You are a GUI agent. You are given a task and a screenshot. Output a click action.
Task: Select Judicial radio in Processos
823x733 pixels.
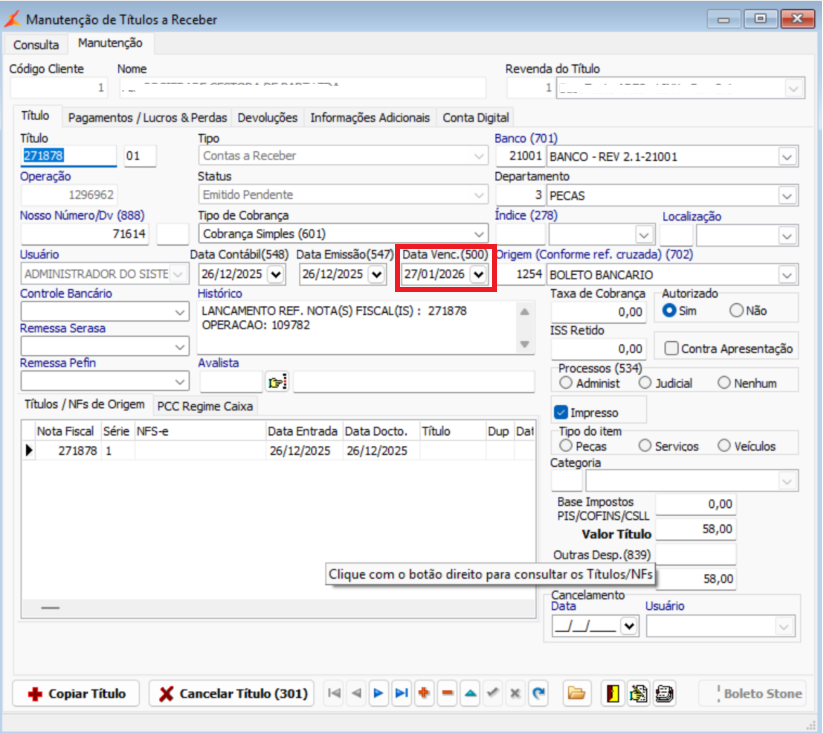(x=645, y=383)
